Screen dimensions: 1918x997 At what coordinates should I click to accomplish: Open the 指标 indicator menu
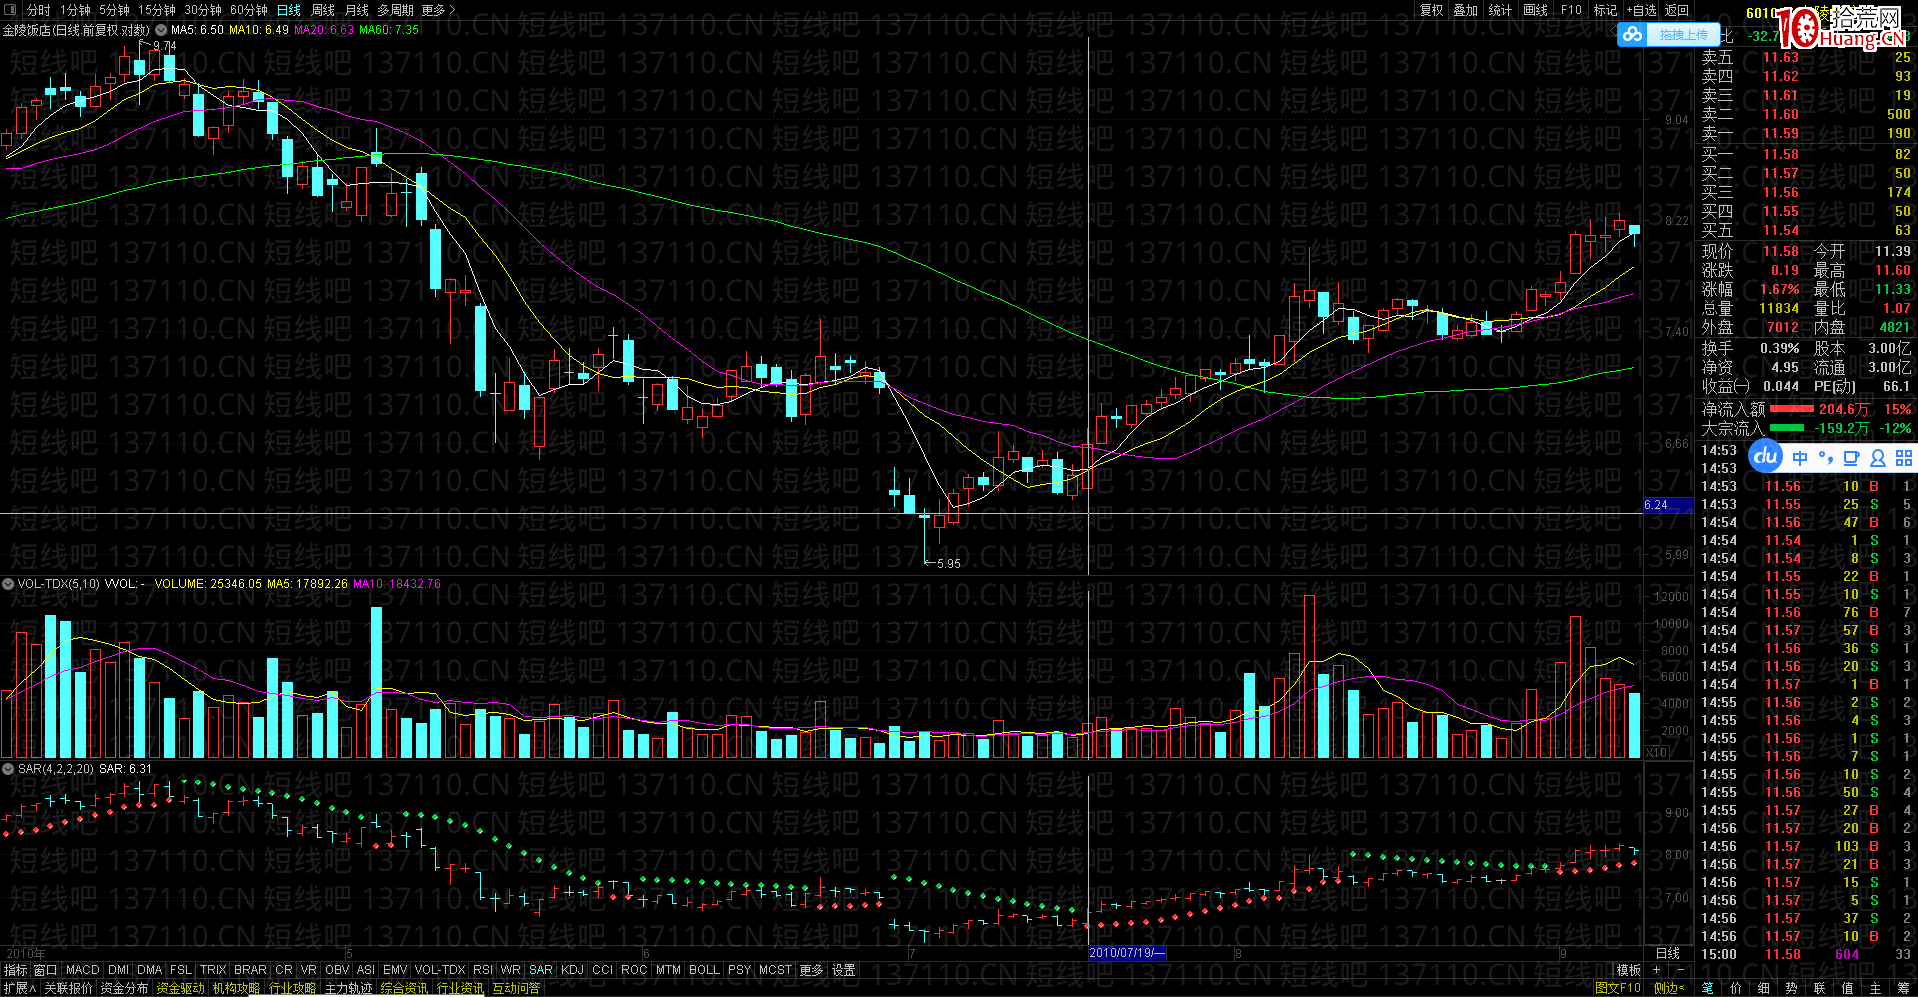coord(16,970)
